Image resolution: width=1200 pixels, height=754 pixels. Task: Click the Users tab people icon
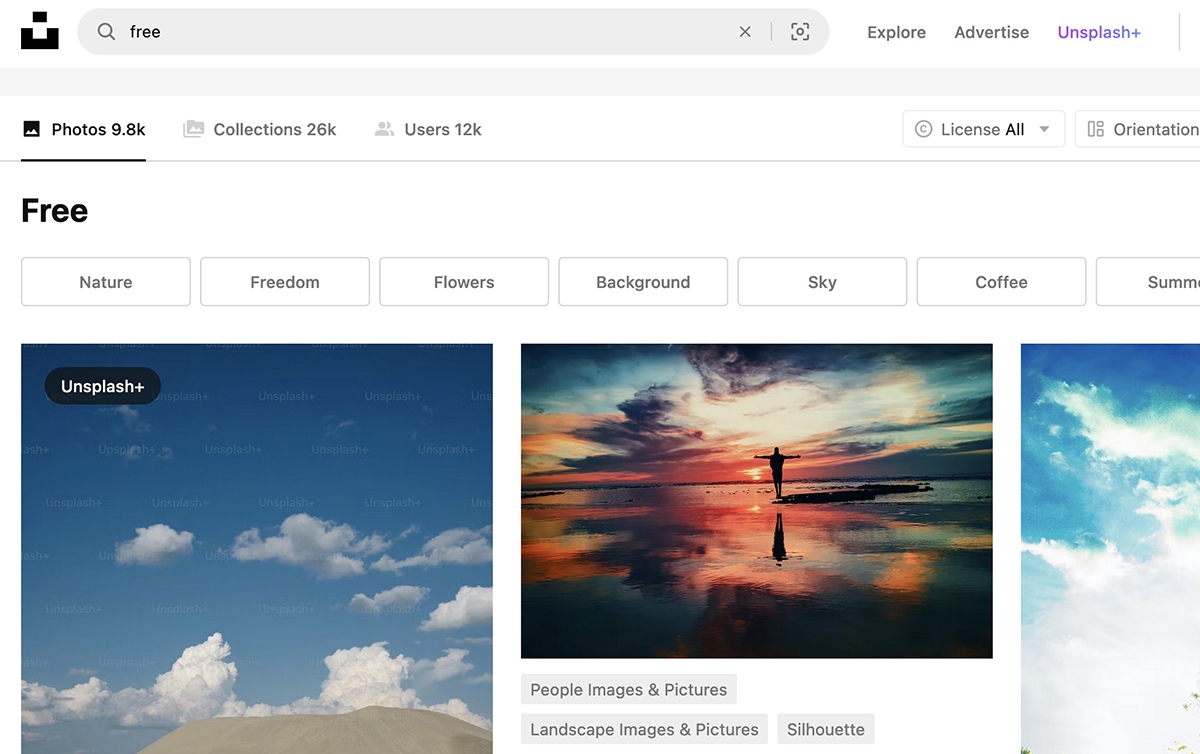point(384,129)
